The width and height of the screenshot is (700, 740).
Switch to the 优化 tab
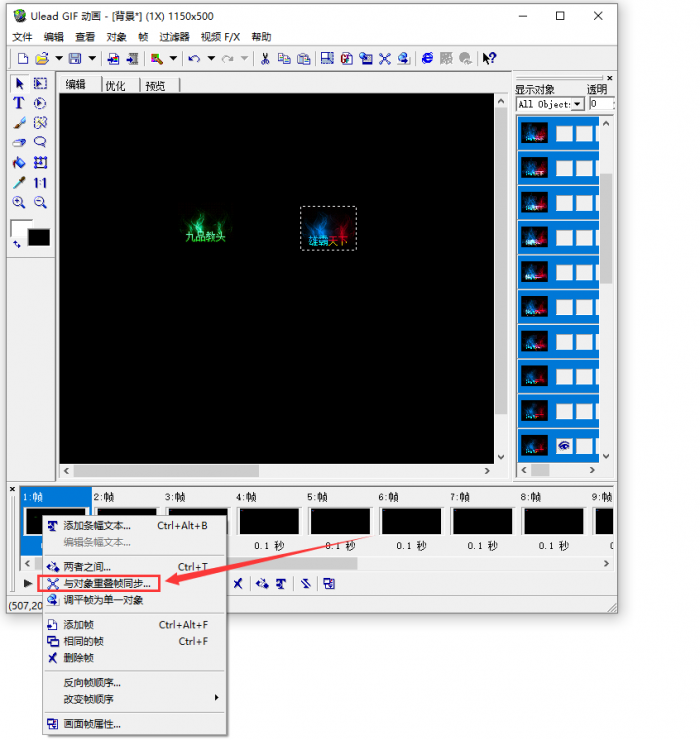115,85
